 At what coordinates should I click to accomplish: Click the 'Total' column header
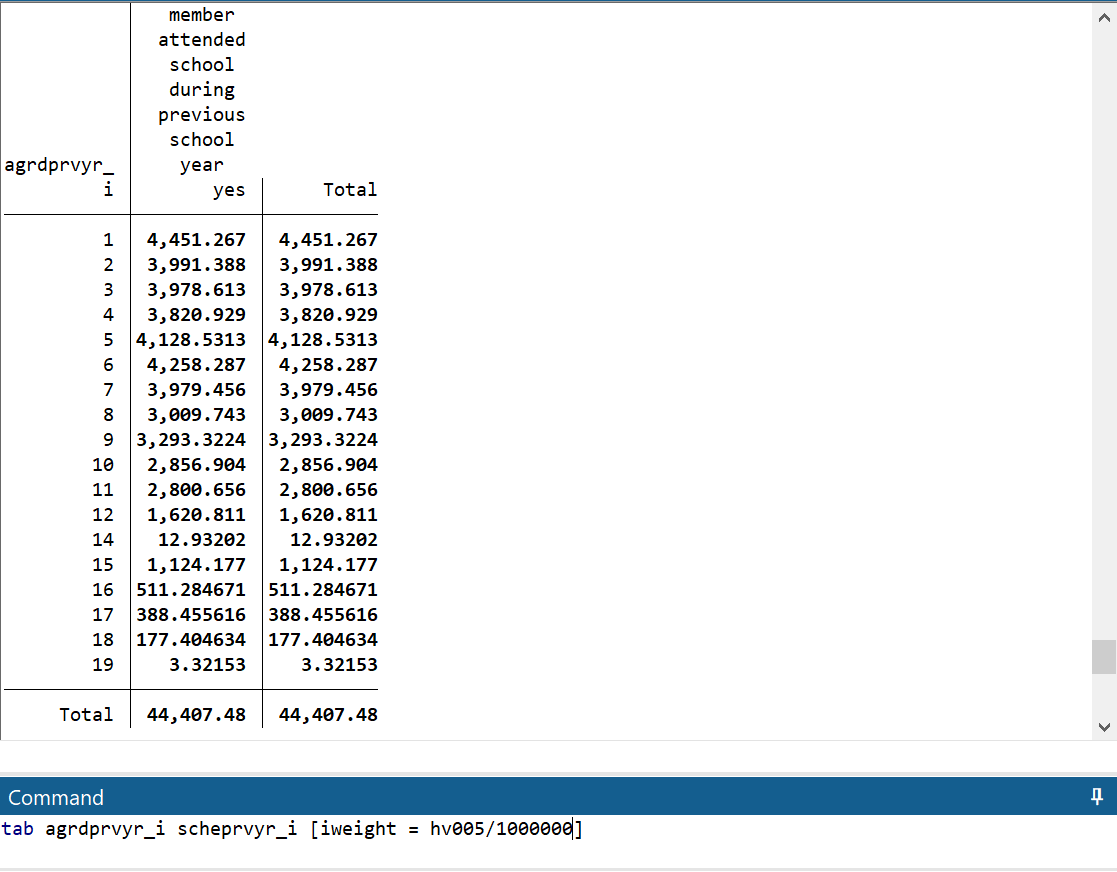point(349,190)
